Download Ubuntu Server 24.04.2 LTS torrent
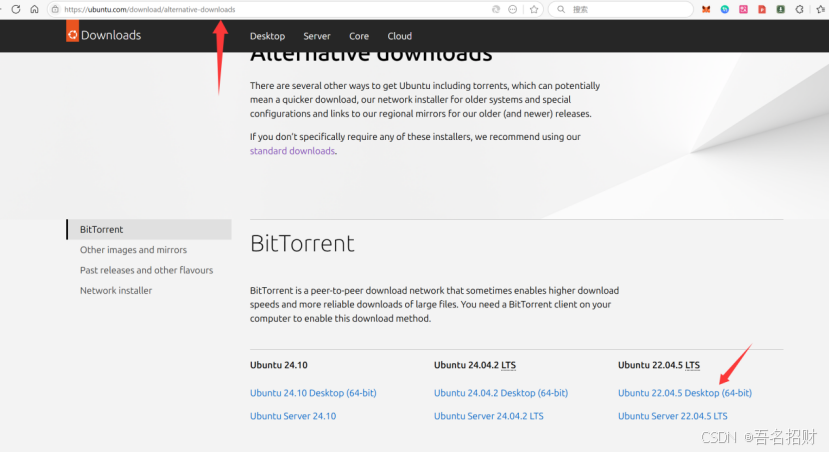This screenshot has width=829, height=453. pyautogui.click(x=489, y=416)
